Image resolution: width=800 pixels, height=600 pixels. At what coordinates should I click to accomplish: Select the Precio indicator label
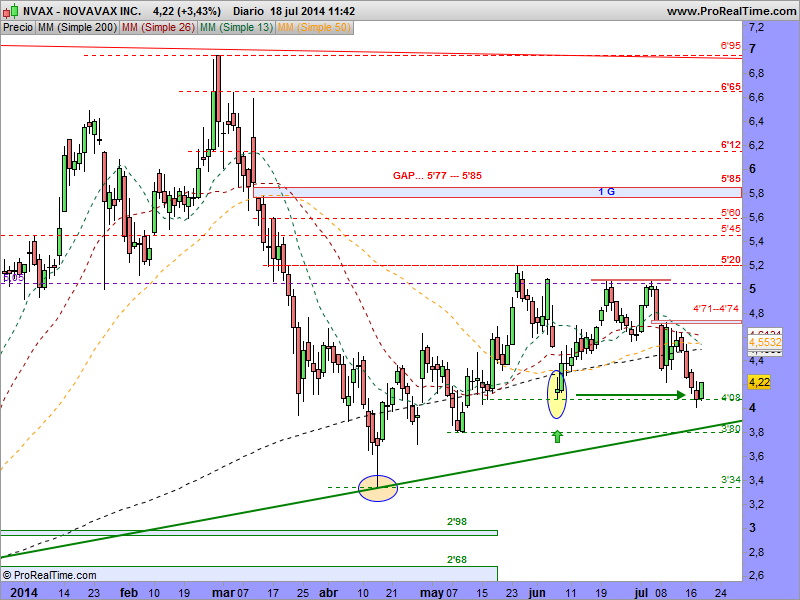pyautogui.click(x=18, y=28)
